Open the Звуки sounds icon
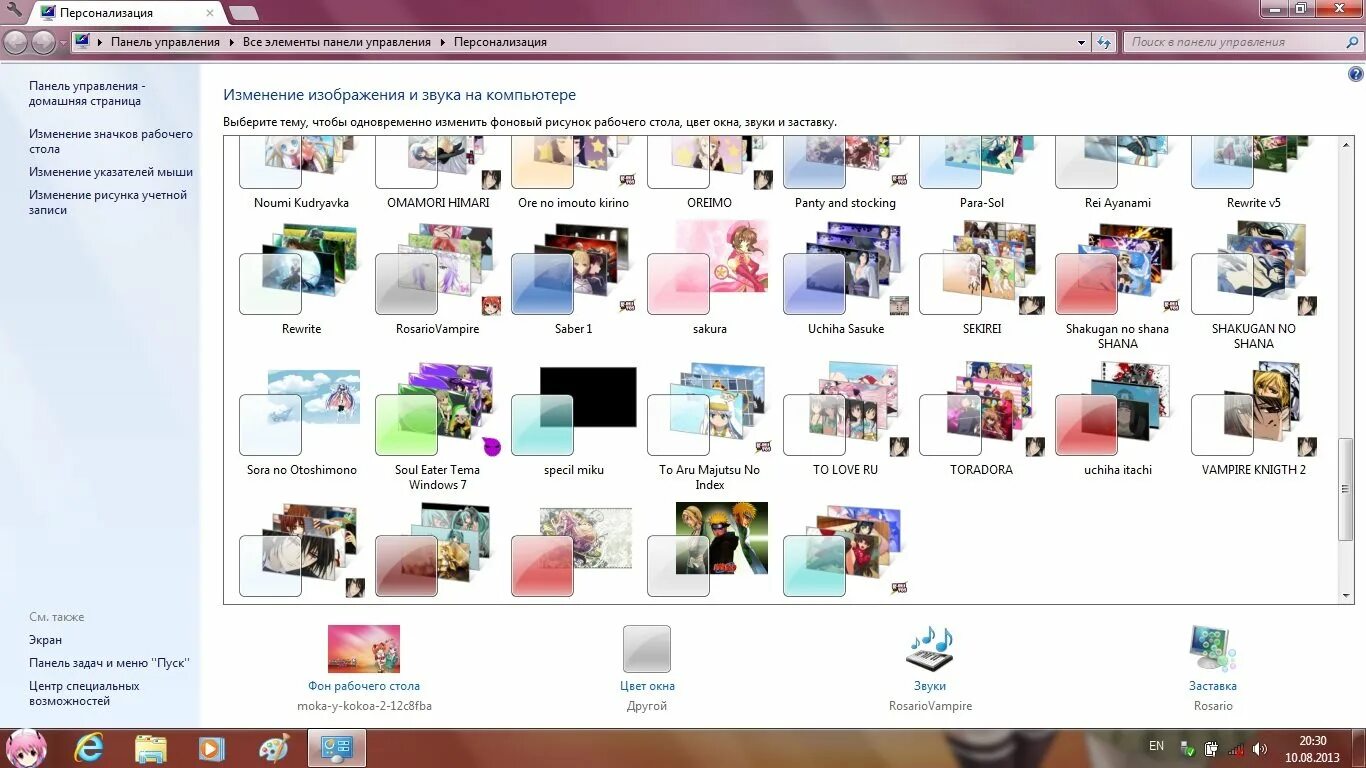This screenshot has width=1366, height=768. 930,649
